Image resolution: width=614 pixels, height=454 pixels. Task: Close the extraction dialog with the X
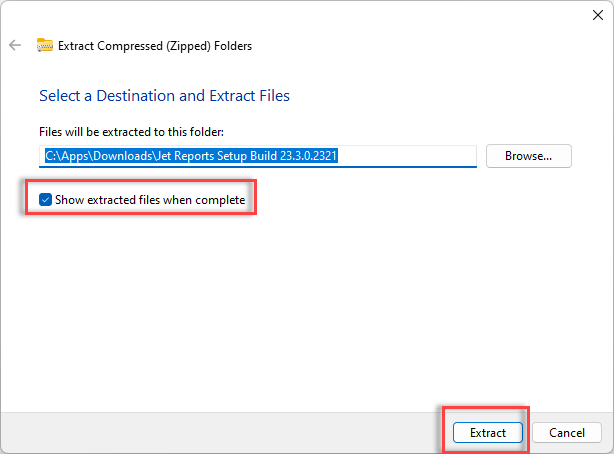pos(598,15)
